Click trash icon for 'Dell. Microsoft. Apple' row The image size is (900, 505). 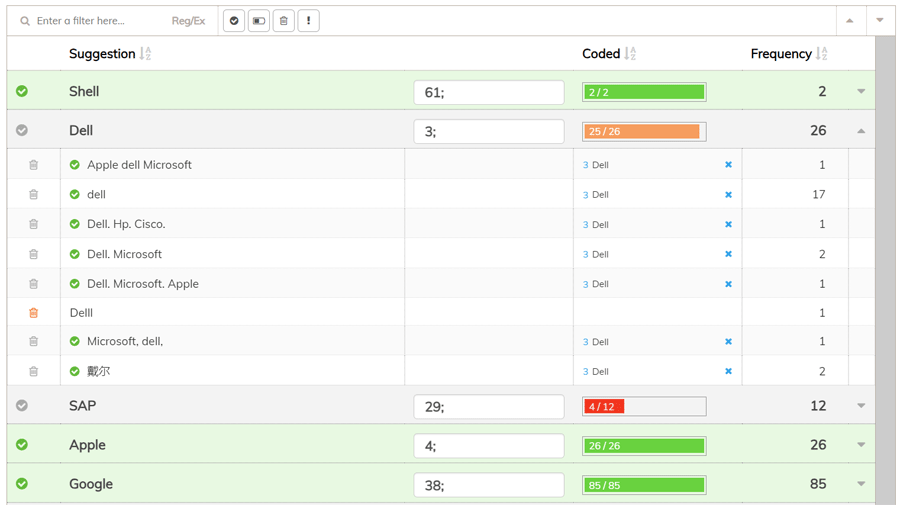[33, 284]
